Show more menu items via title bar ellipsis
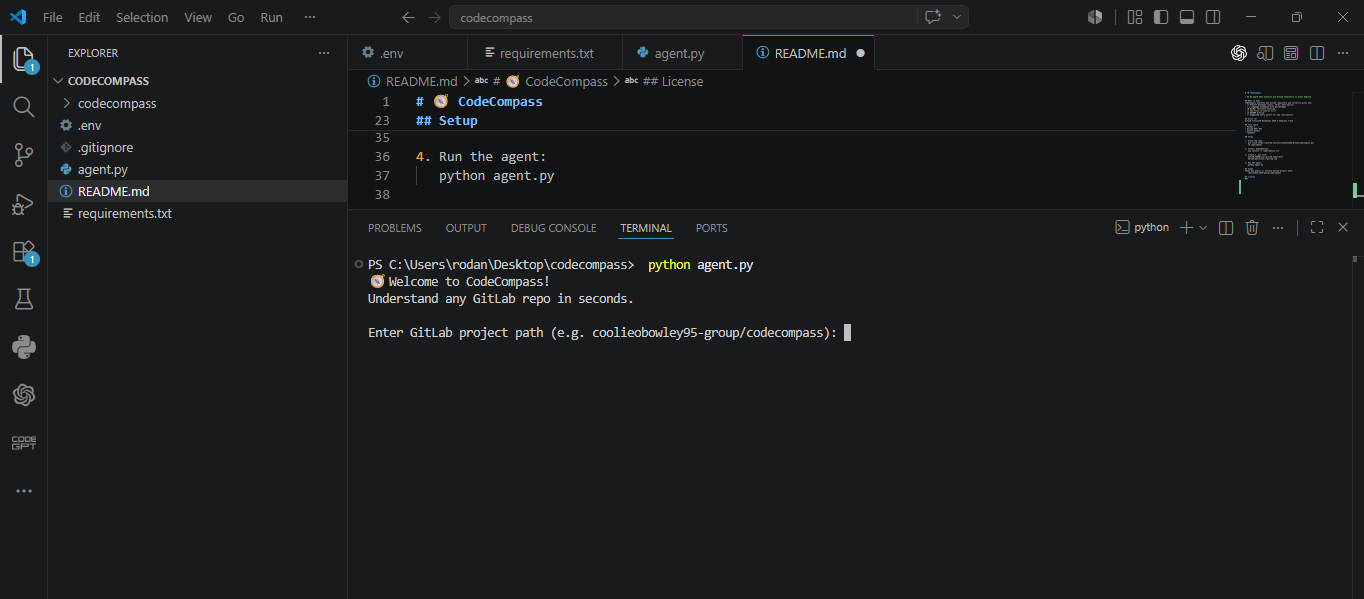This screenshot has width=1364, height=599. [x=310, y=17]
